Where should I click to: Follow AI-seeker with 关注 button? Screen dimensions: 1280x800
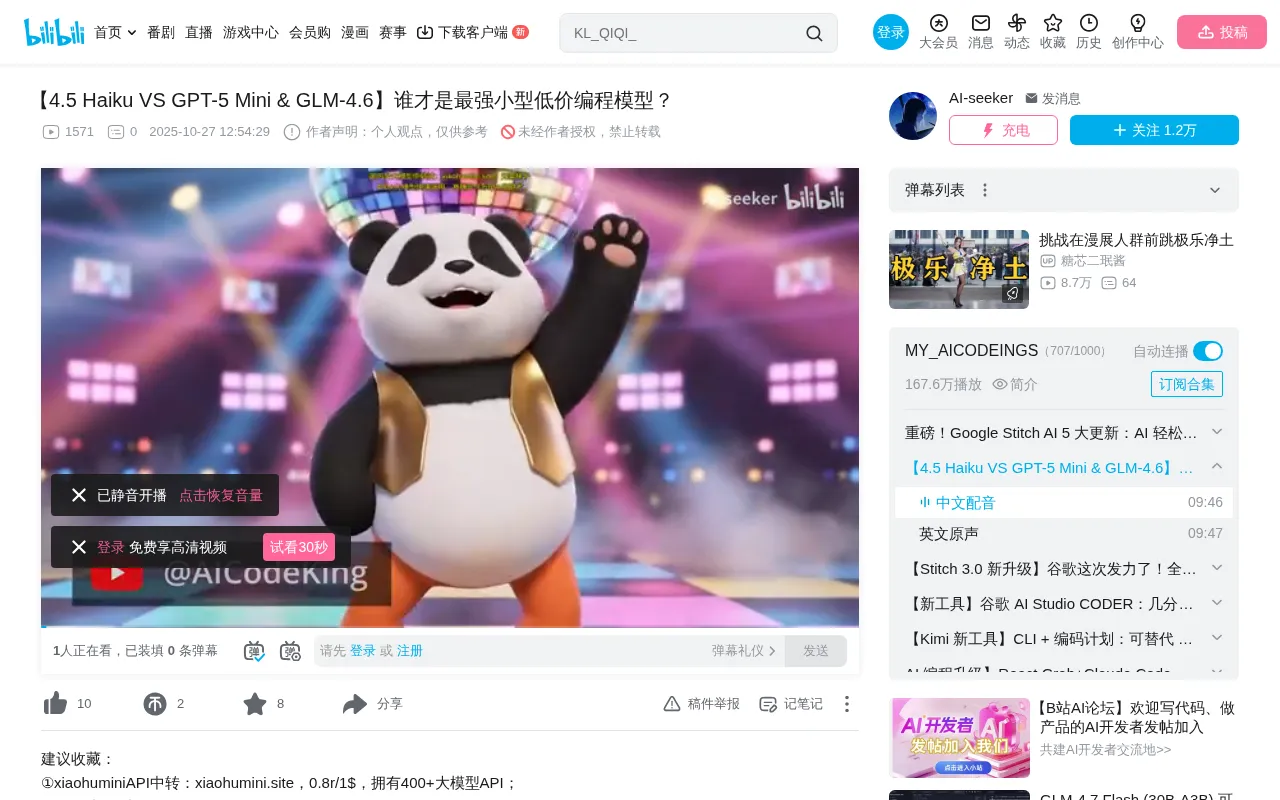tap(1154, 130)
